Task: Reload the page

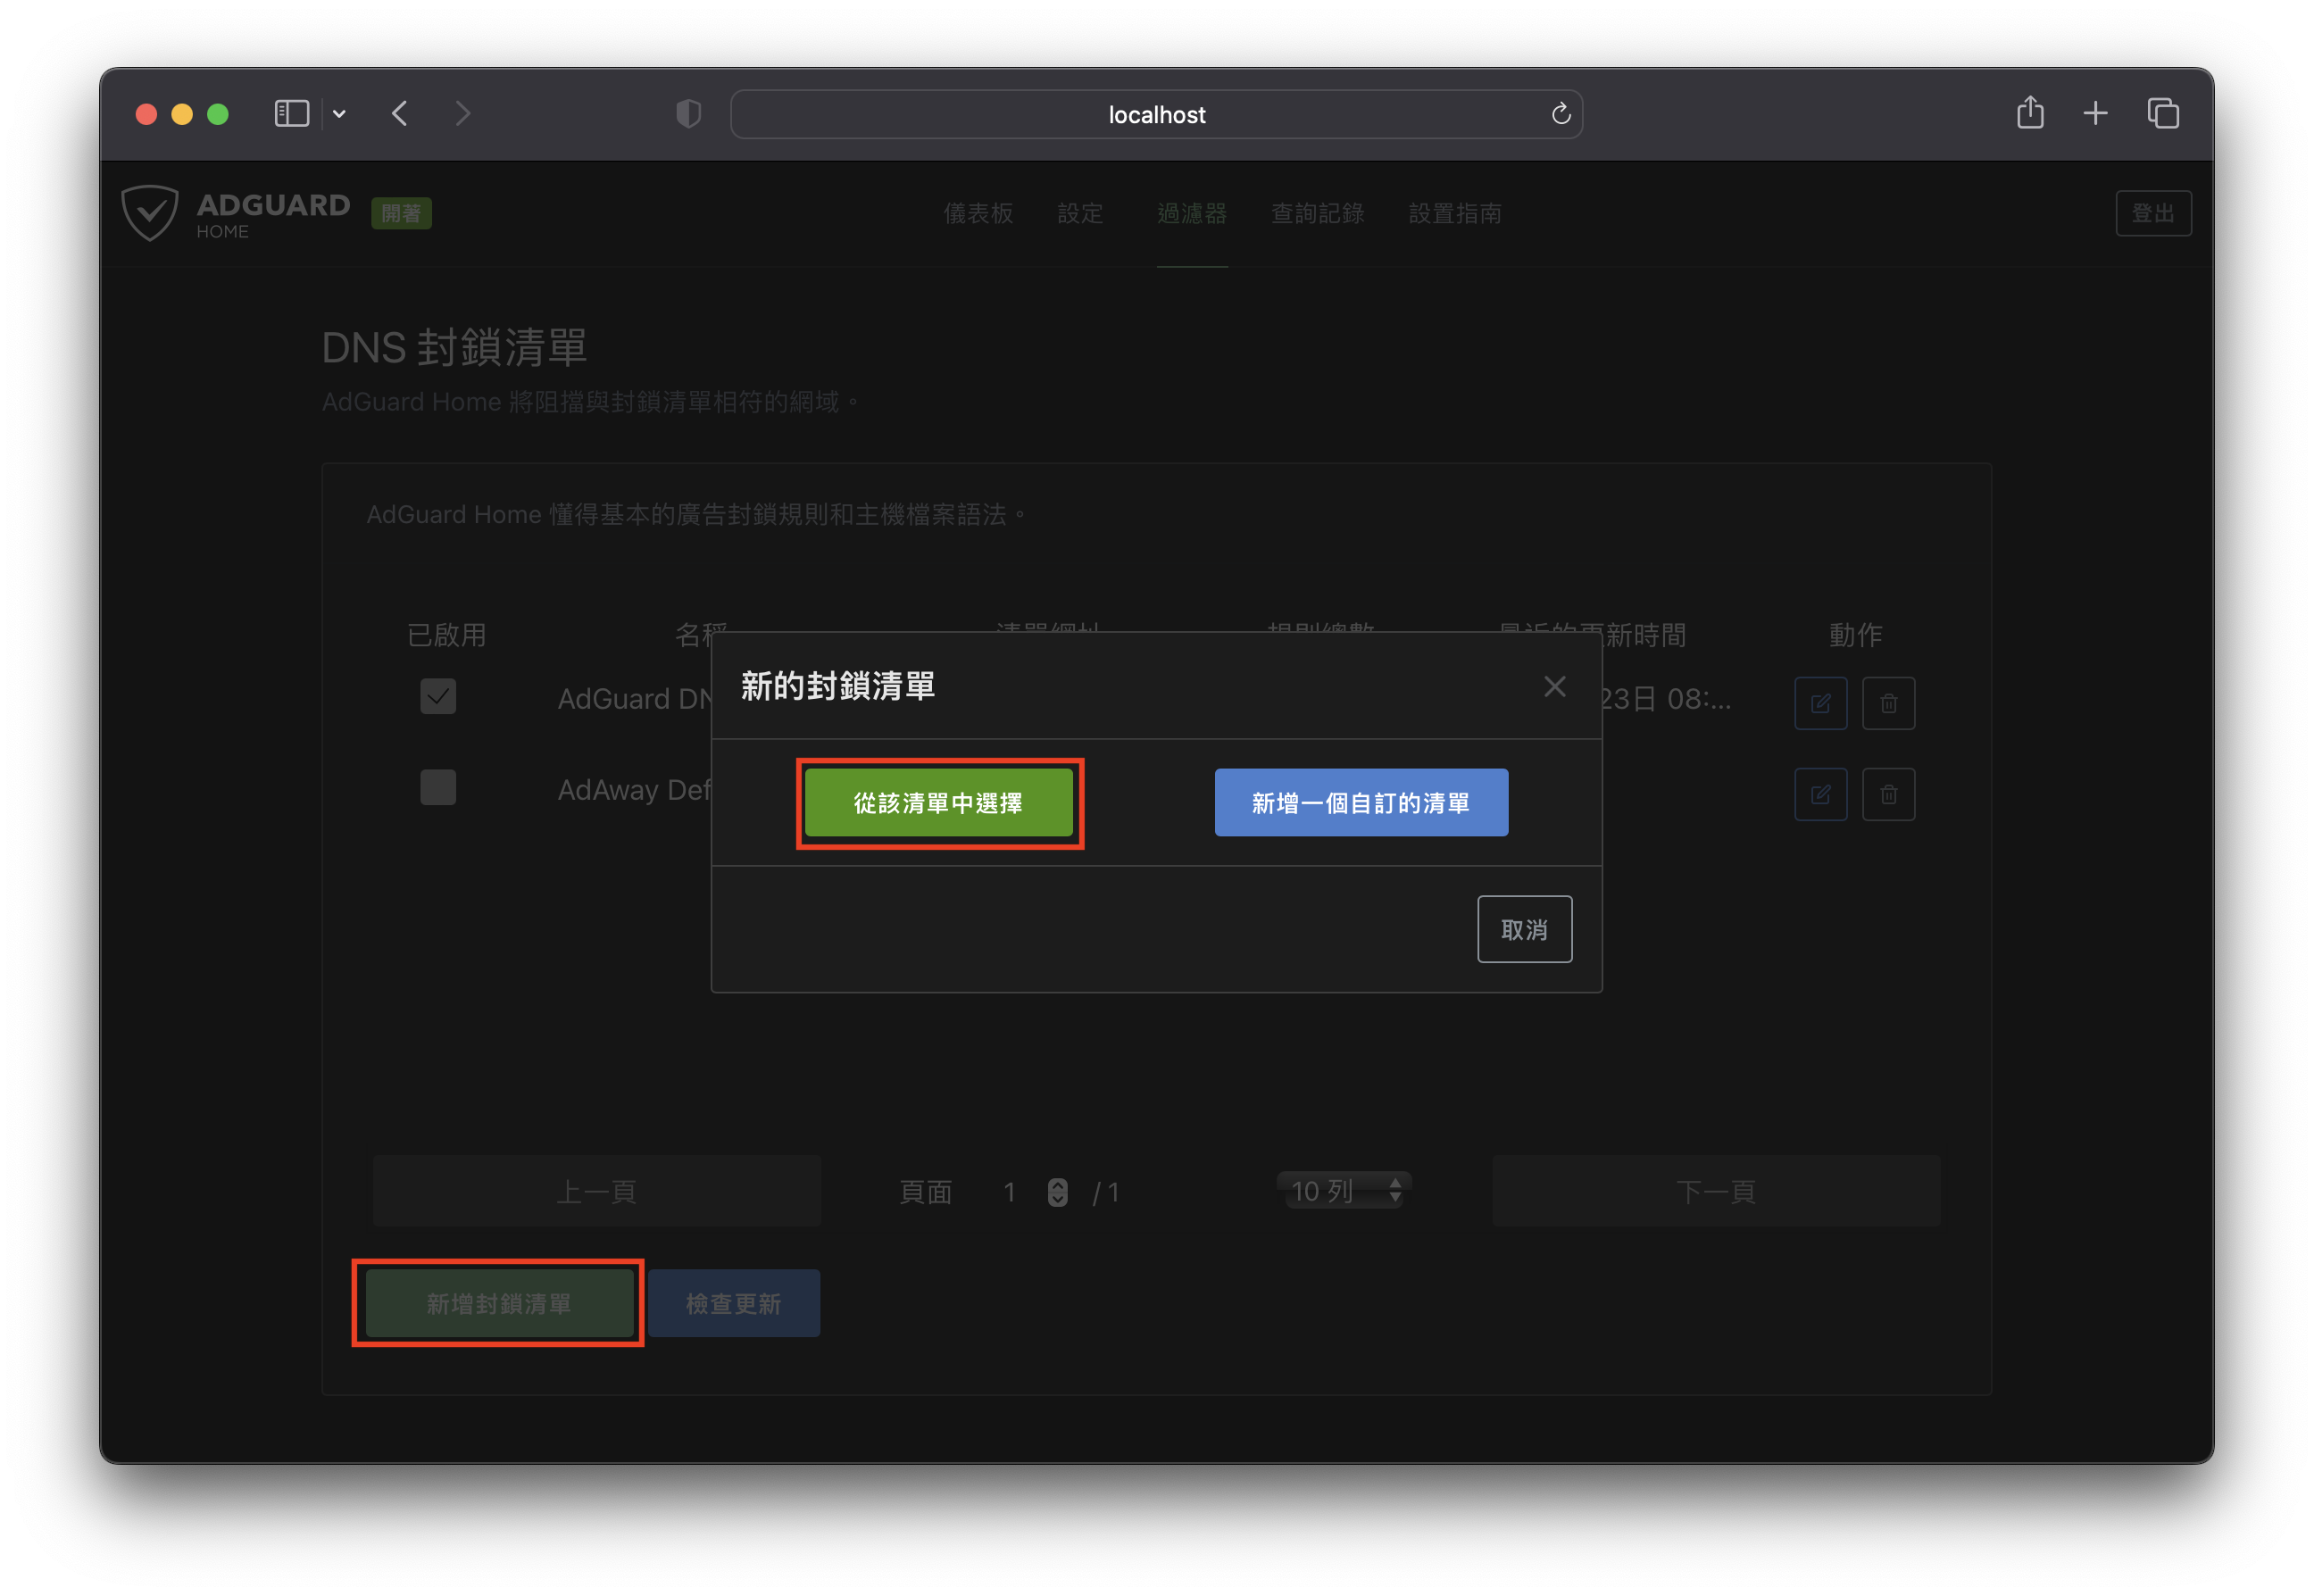Action: [x=1560, y=114]
